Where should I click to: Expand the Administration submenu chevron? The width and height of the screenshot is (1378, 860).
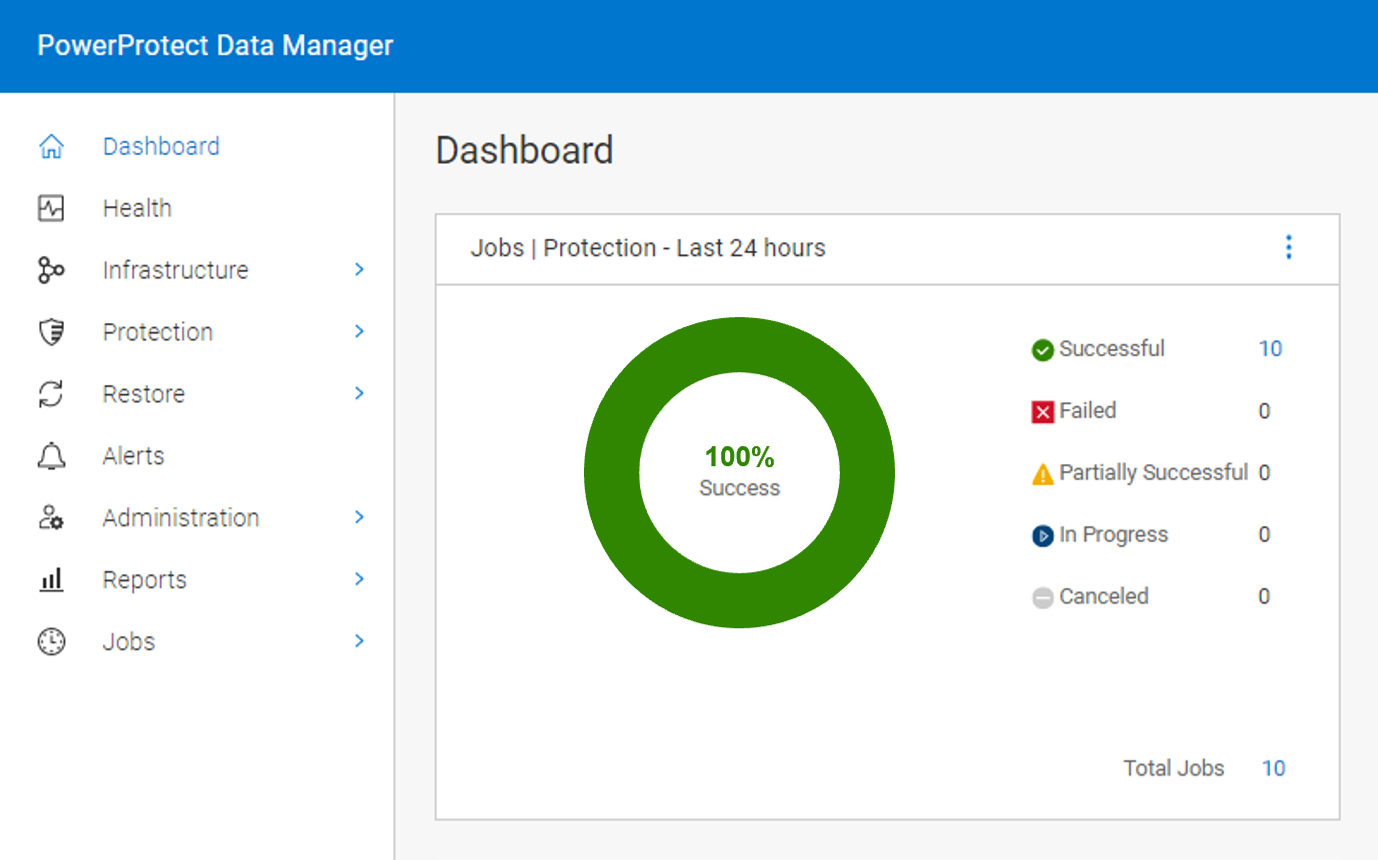pyautogui.click(x=359, y=518)
